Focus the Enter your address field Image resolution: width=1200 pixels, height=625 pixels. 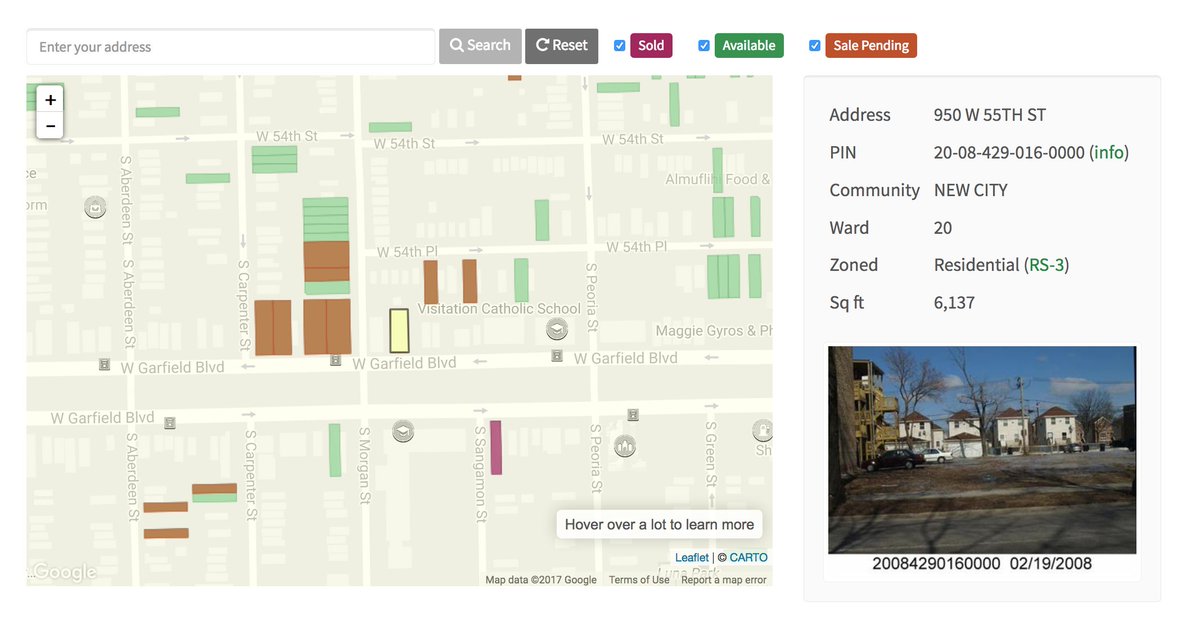click(x=231, y=47)
